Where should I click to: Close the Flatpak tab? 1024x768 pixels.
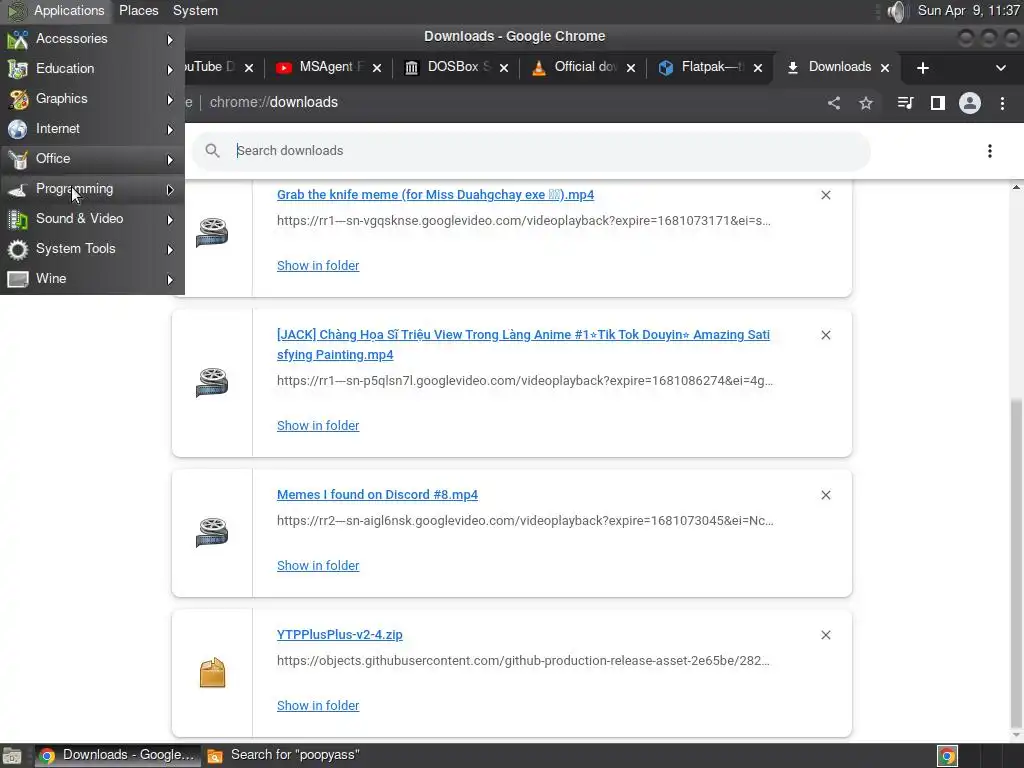(758, 68)
